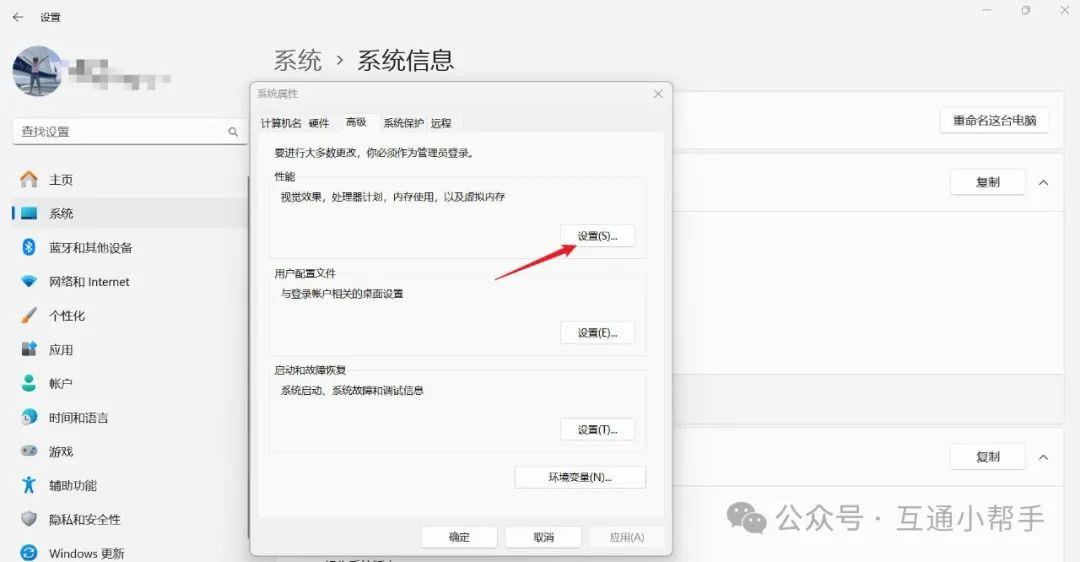Switch to 系统保护 tab
Screen dimensions: 1080x562
404,123
